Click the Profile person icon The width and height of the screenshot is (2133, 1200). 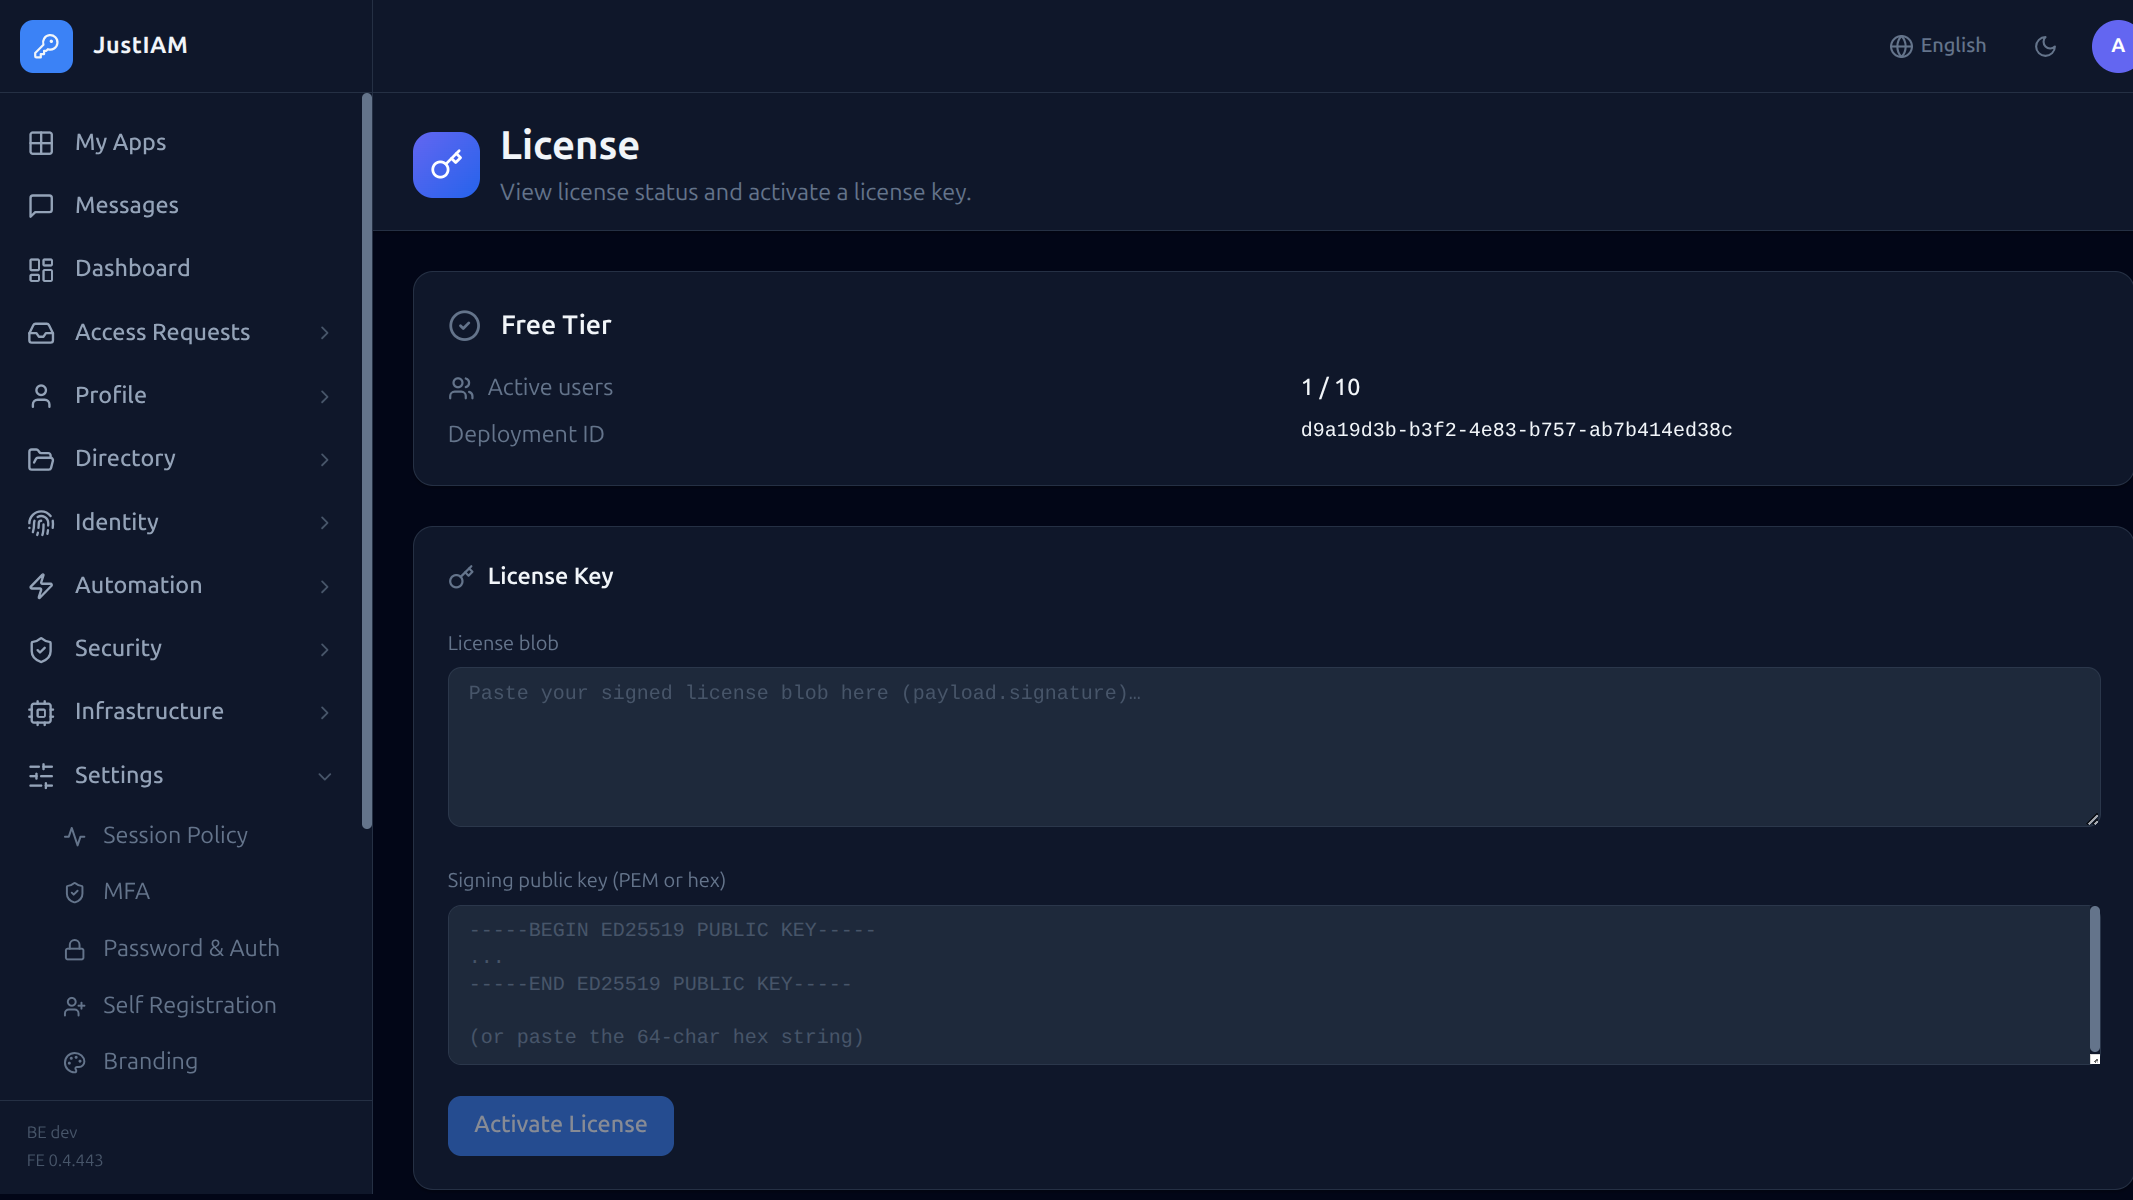[x=41, y=396]
